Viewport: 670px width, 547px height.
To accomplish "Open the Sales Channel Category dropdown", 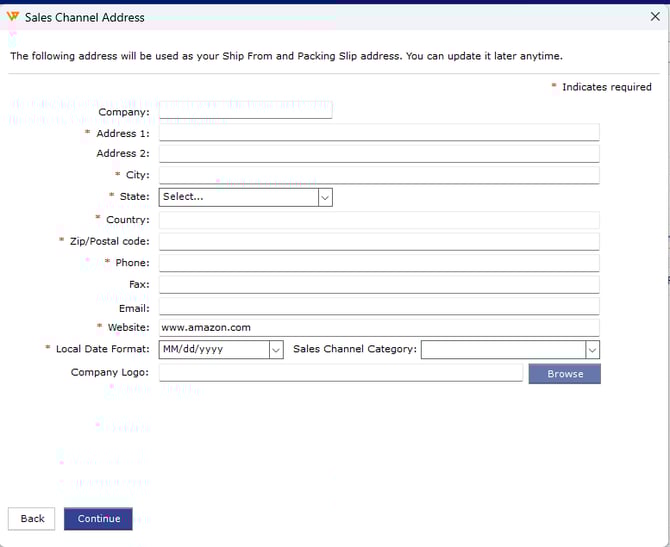I will click(x=510, y=349).
